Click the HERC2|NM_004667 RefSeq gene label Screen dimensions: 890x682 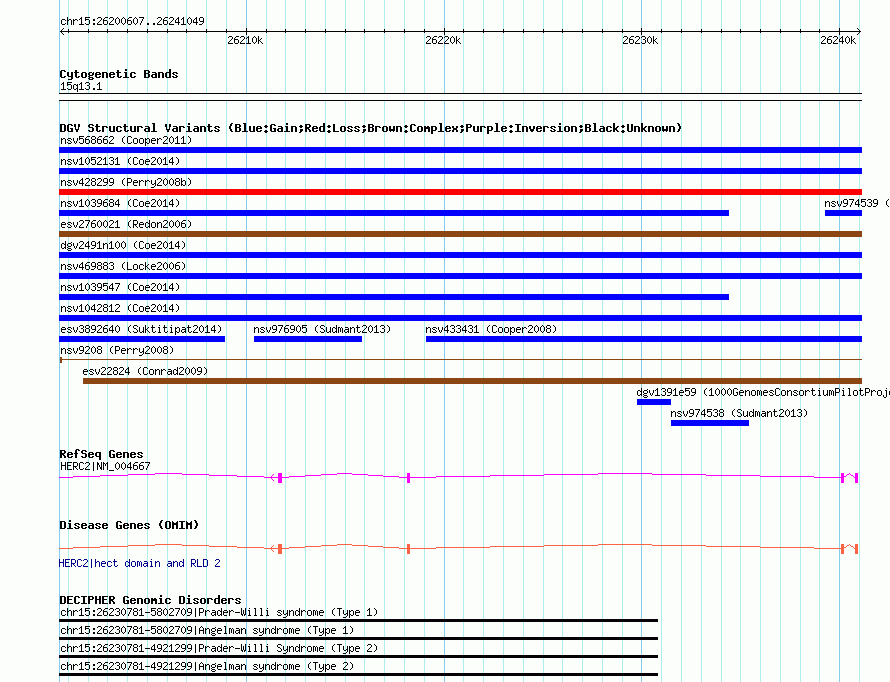click(x=105, y=466)
